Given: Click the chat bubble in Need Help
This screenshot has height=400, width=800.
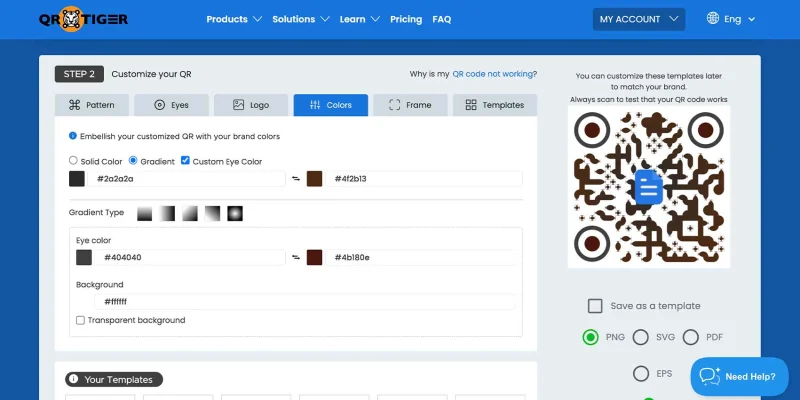Looking at the screenshot, I should click(710, 377).
